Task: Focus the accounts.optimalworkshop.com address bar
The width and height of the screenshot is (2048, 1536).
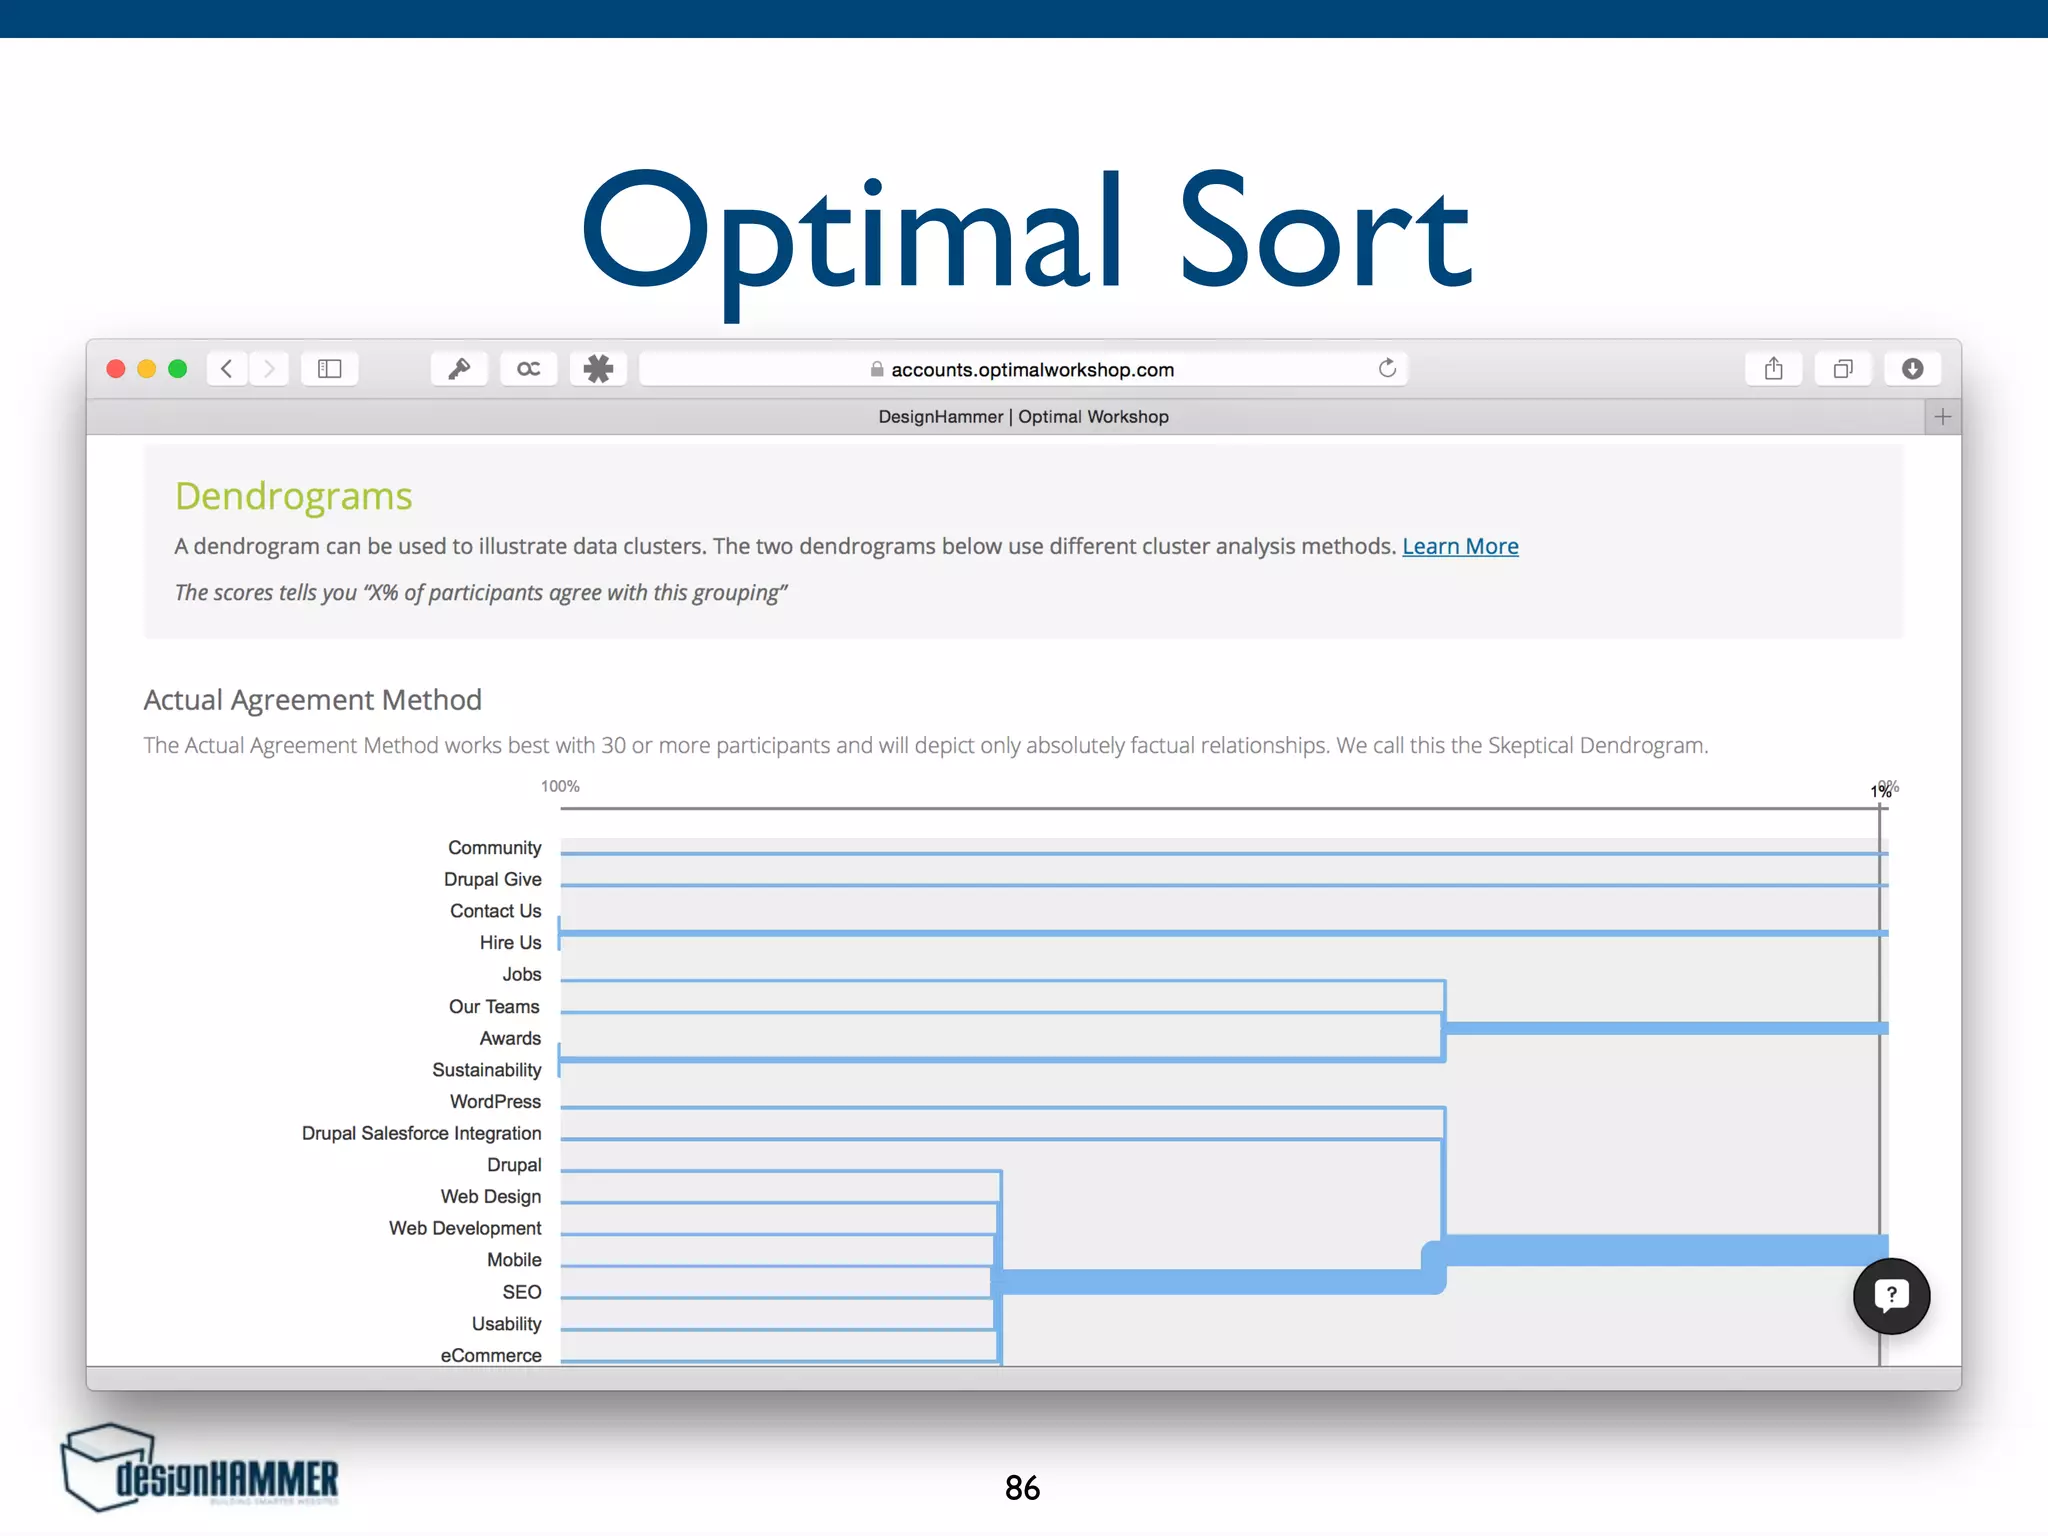Action: [1023, 369]
